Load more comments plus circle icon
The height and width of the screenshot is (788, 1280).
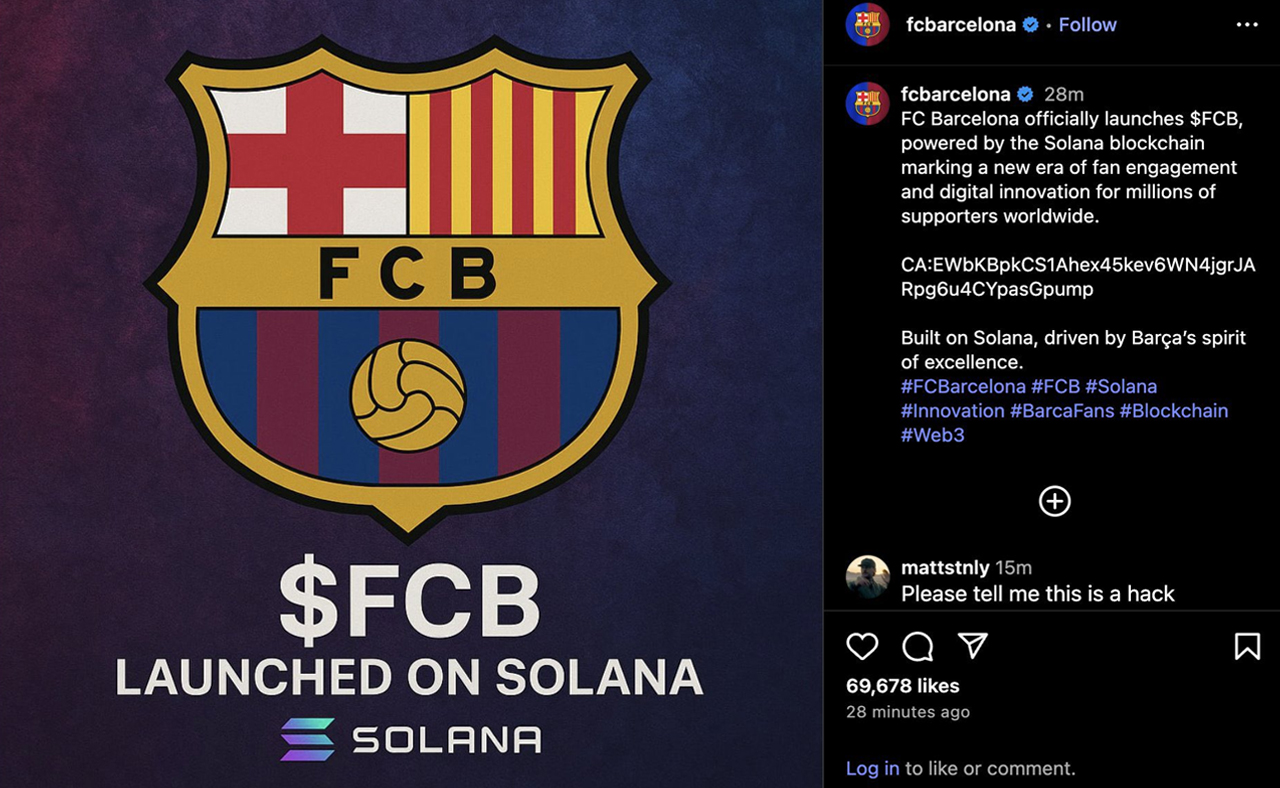pos(1054,501)
